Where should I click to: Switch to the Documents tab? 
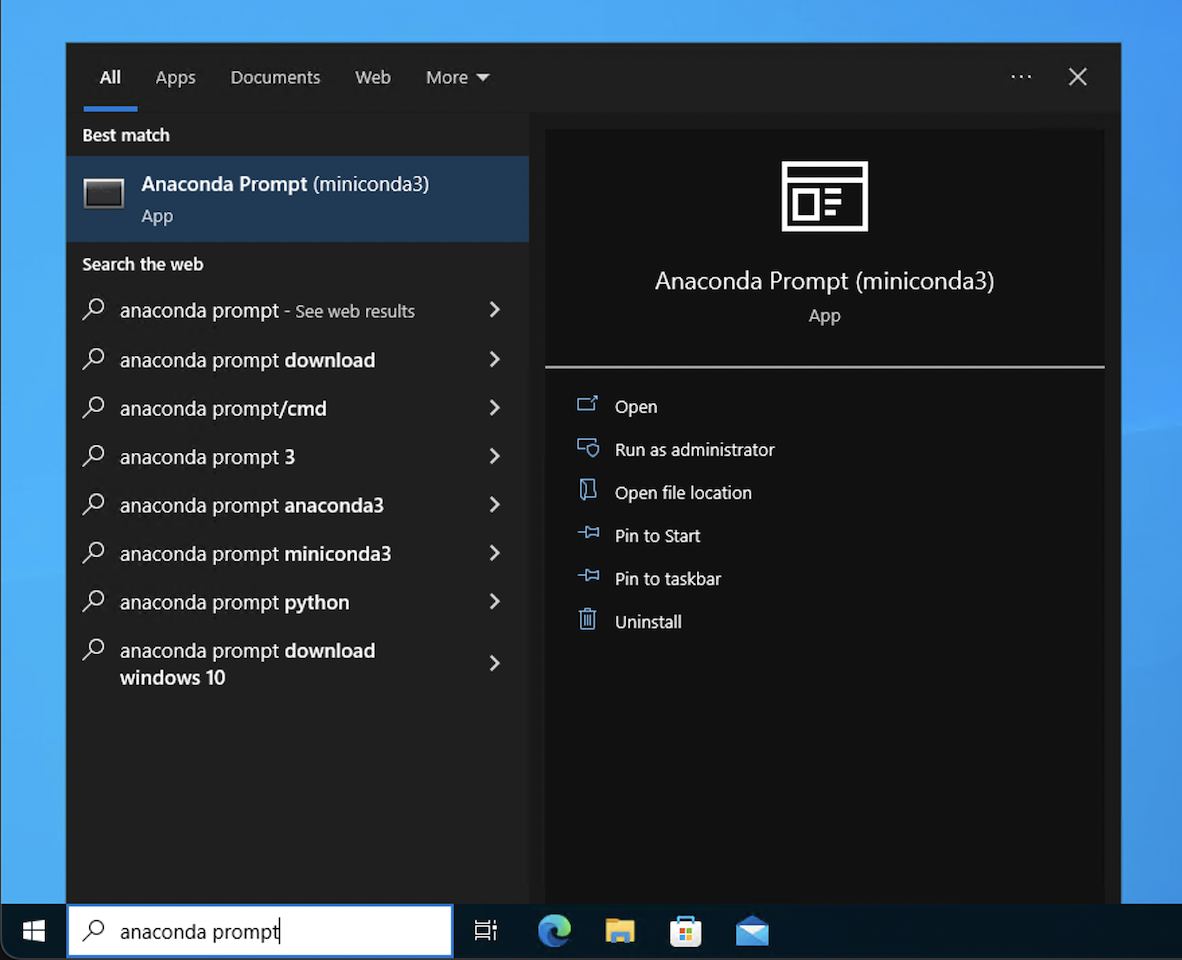click(275, 78)
